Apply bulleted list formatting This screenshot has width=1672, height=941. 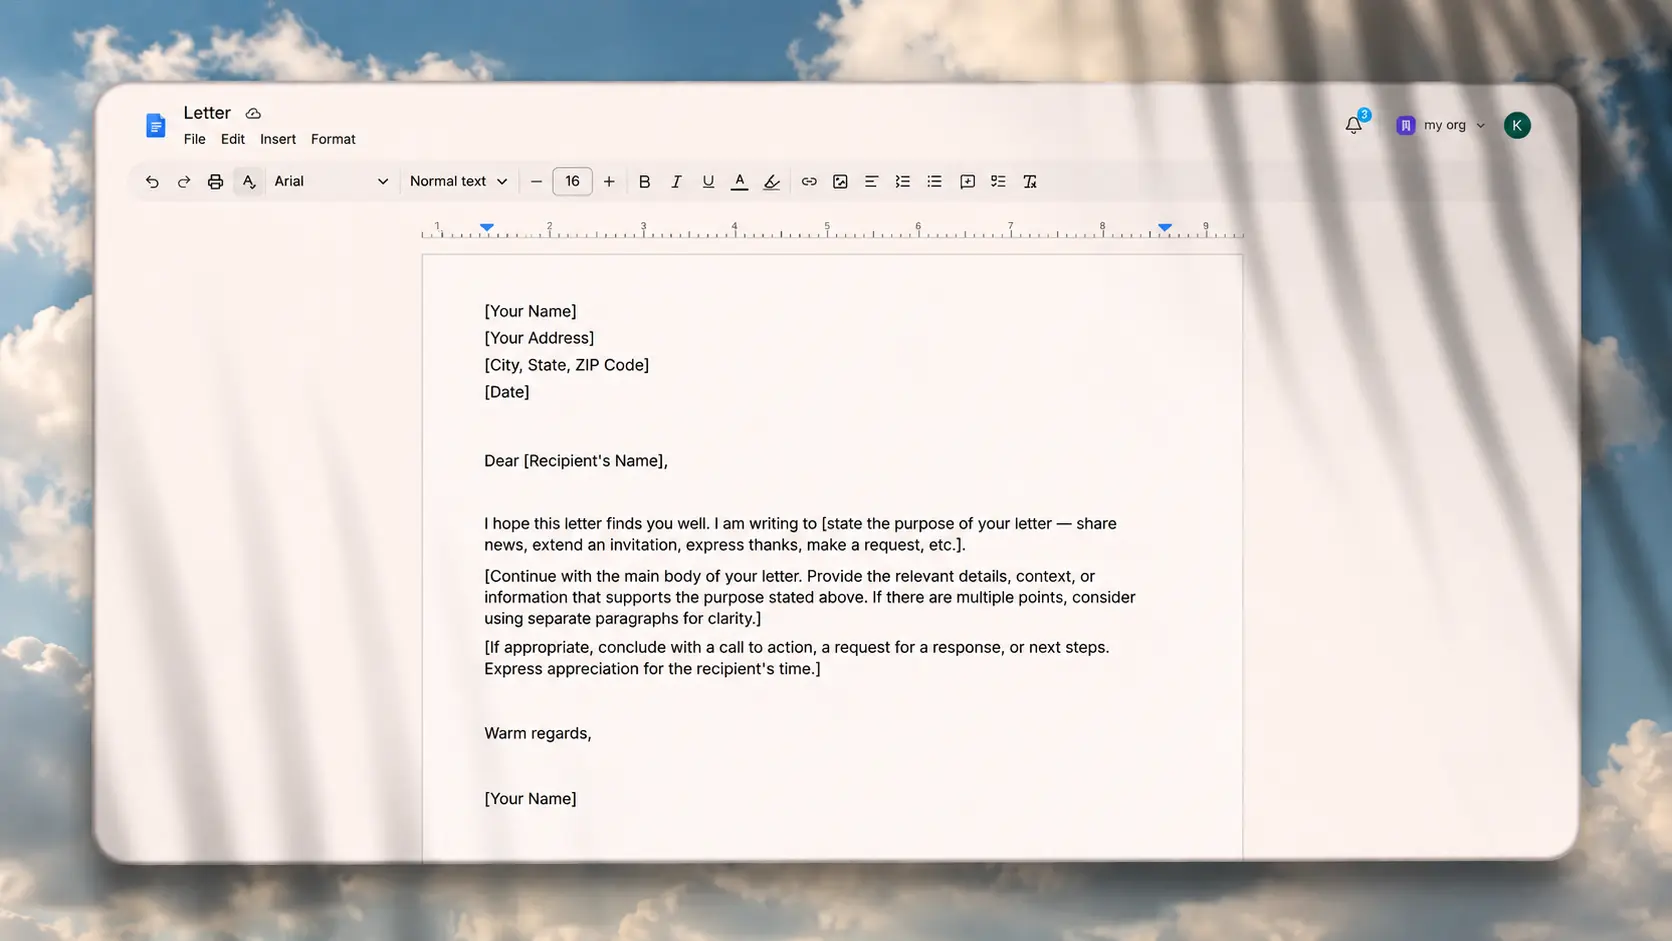click(x=934, y=182)
